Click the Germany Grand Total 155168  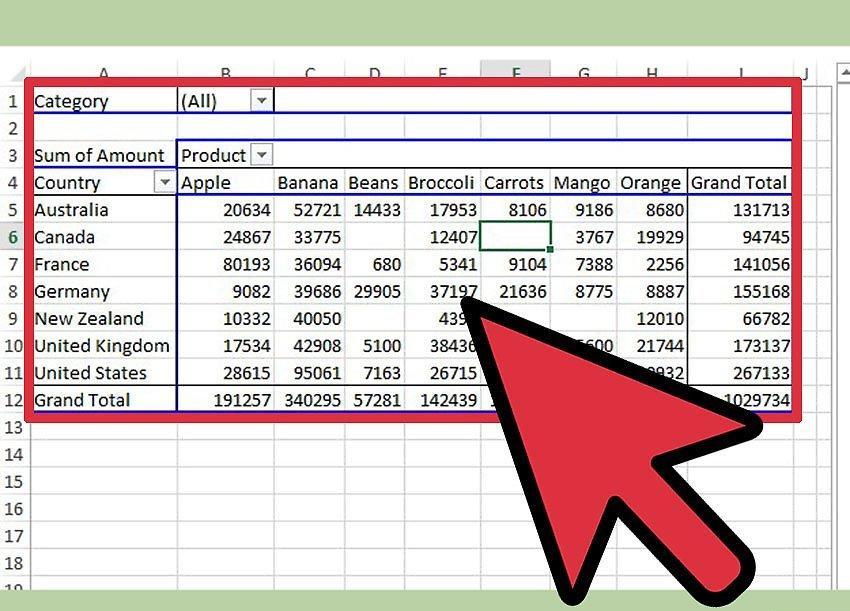[x=739, y=291]
